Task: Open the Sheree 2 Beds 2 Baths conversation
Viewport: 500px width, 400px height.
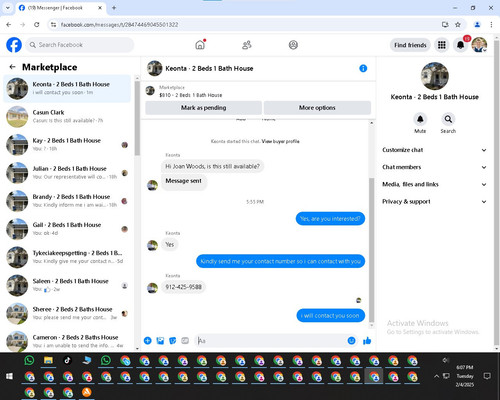Action: tap(67, 313)
